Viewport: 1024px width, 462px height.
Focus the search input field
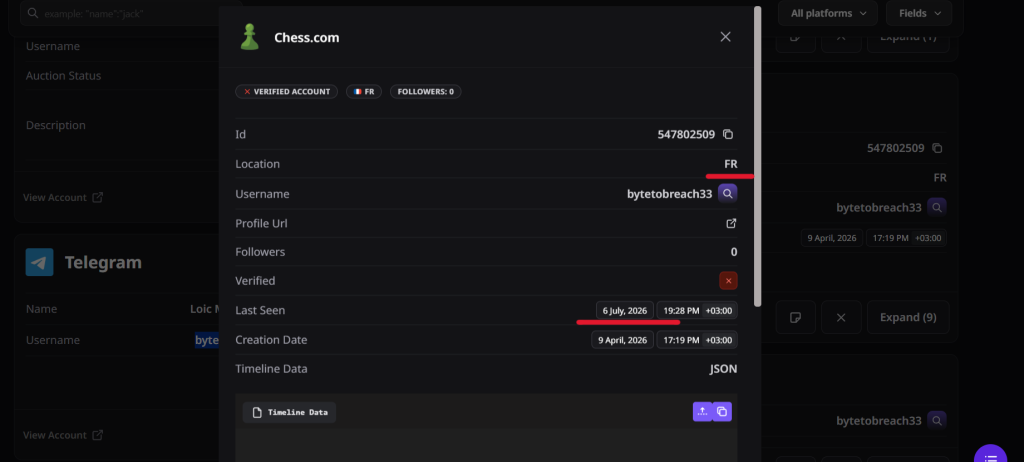131,13
